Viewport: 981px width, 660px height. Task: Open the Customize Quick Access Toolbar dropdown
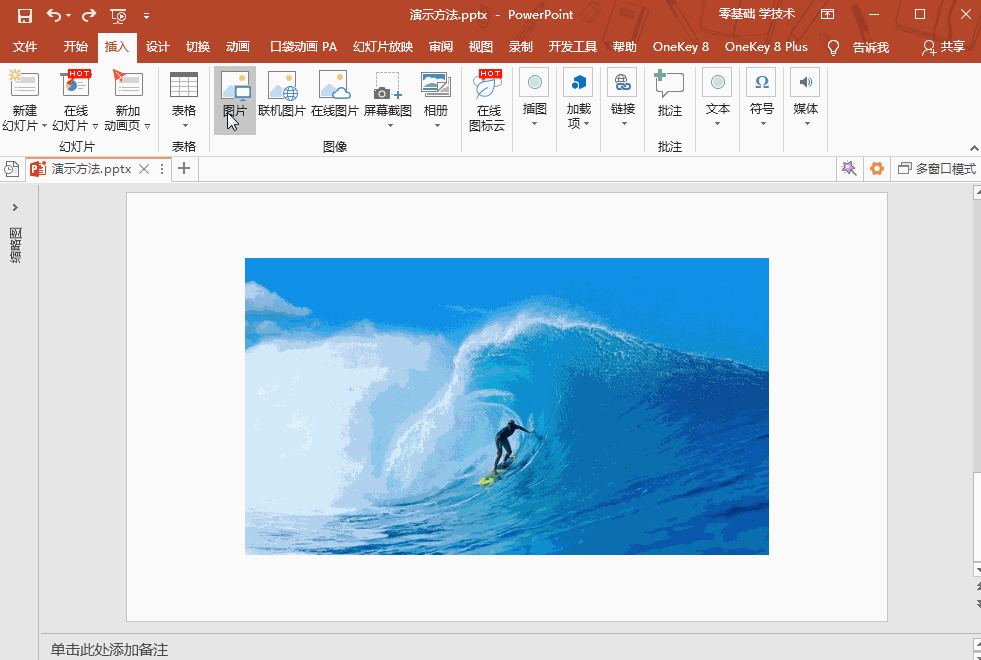coord(146,16)
